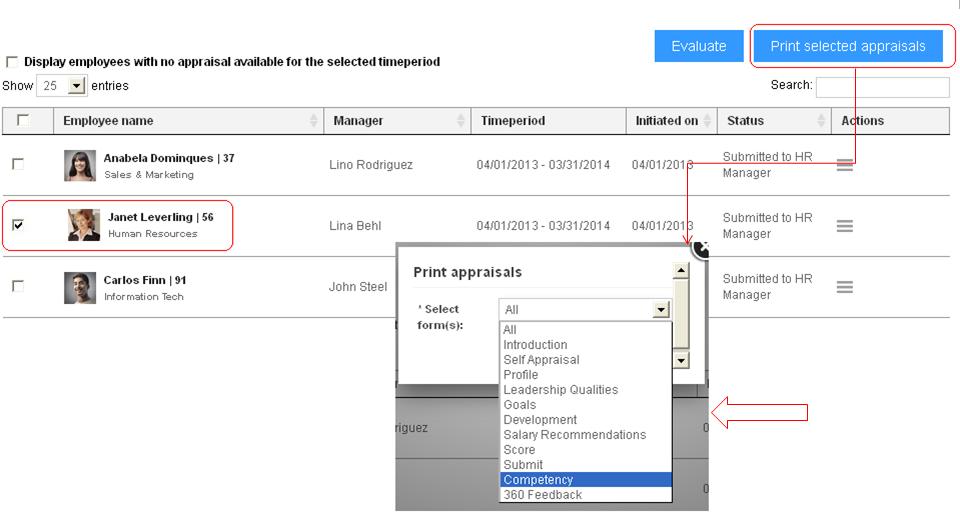Screen dimensions: 960x516
Task: Open the Select form(s) dropdown arrow
Action: pyautogui.click(x=661, y=310)
